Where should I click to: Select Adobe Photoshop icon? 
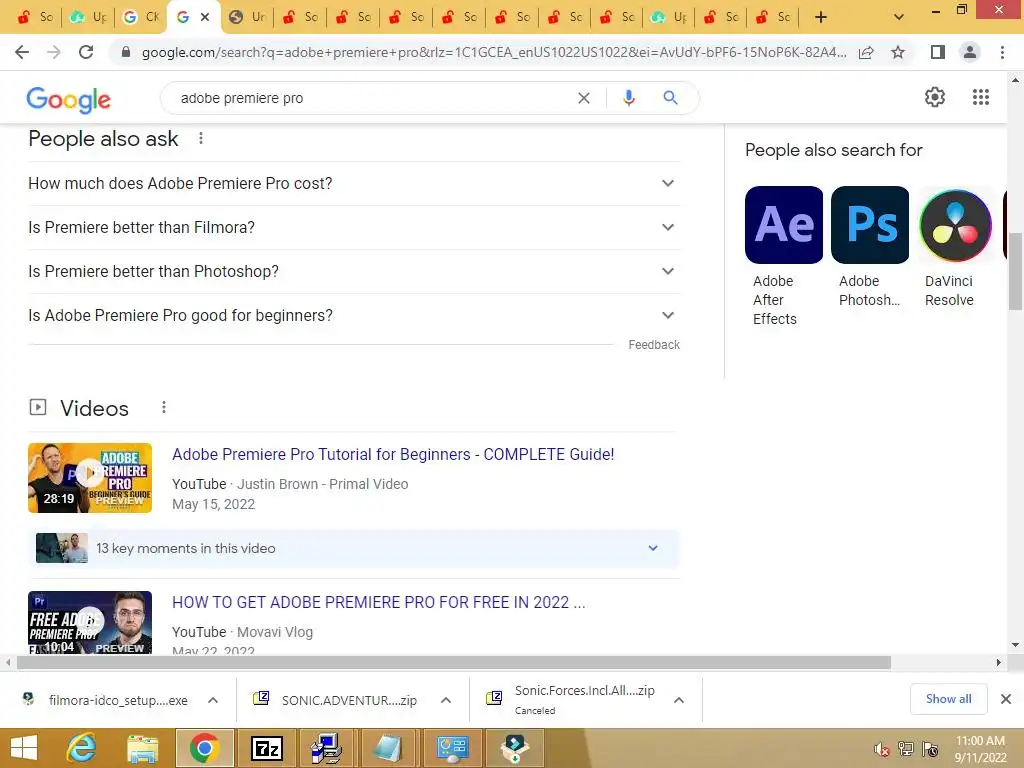[x=870, y=225]
